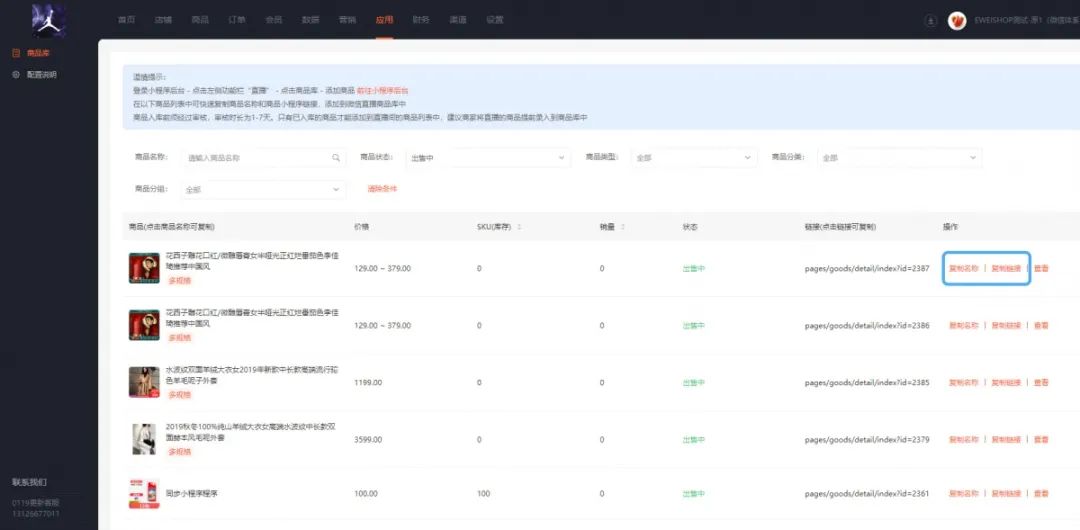Click 清除条件 to clear filters
The image size is (1080, 530).
point(382,189)
